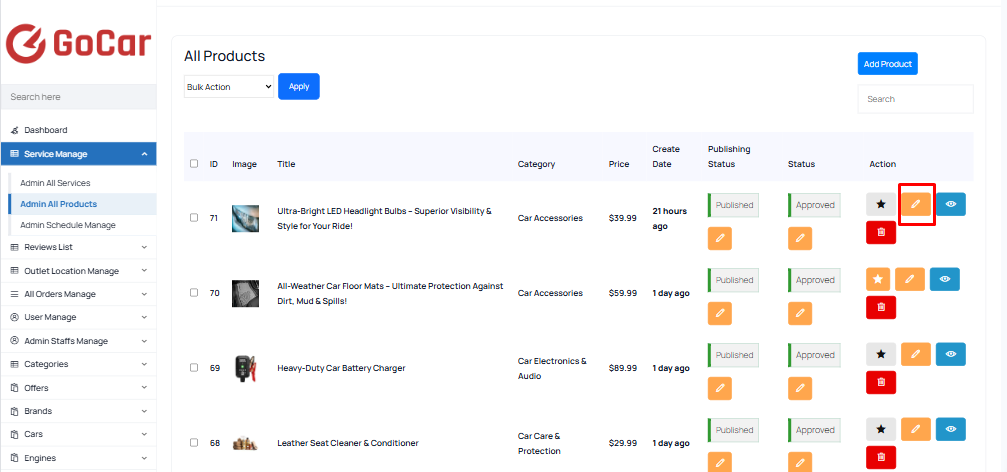Open Admin All Services in sidebar
Image resolution: width=1007 pixels, height=472 pixels.
coord(55,183)
